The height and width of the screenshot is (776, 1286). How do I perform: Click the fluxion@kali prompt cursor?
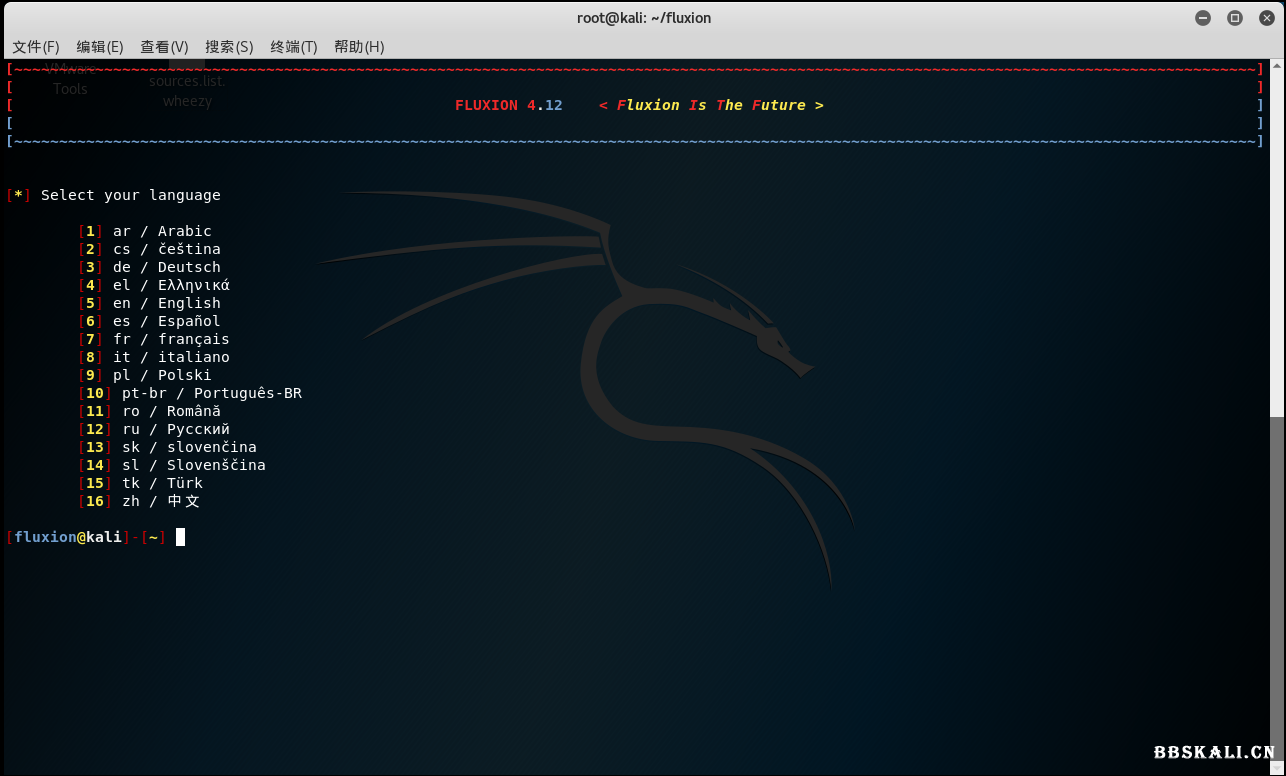[181, 537]
